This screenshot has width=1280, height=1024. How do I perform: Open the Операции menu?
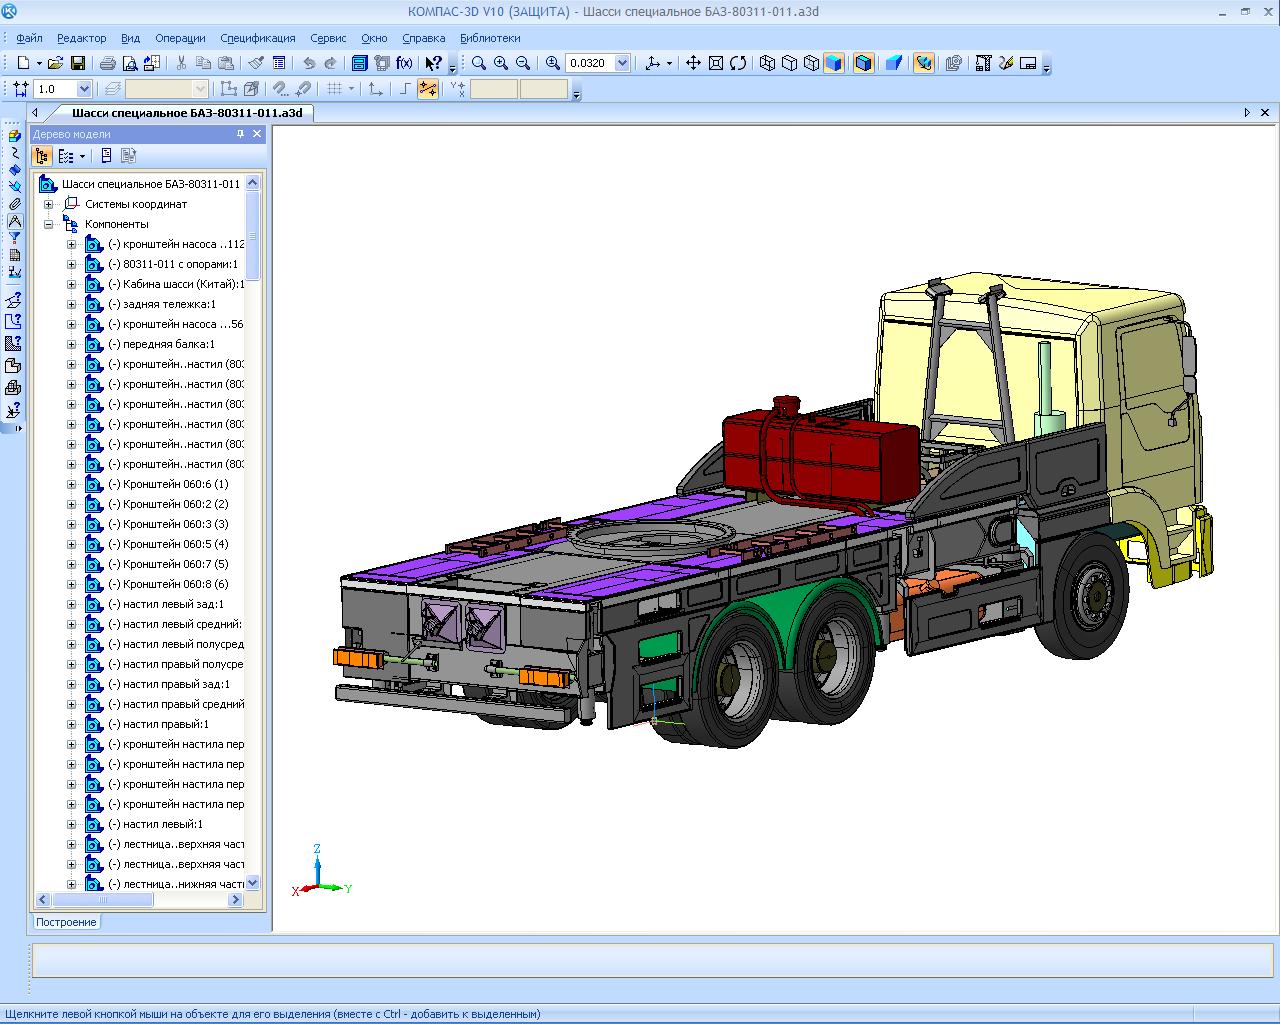click(180, 38)
